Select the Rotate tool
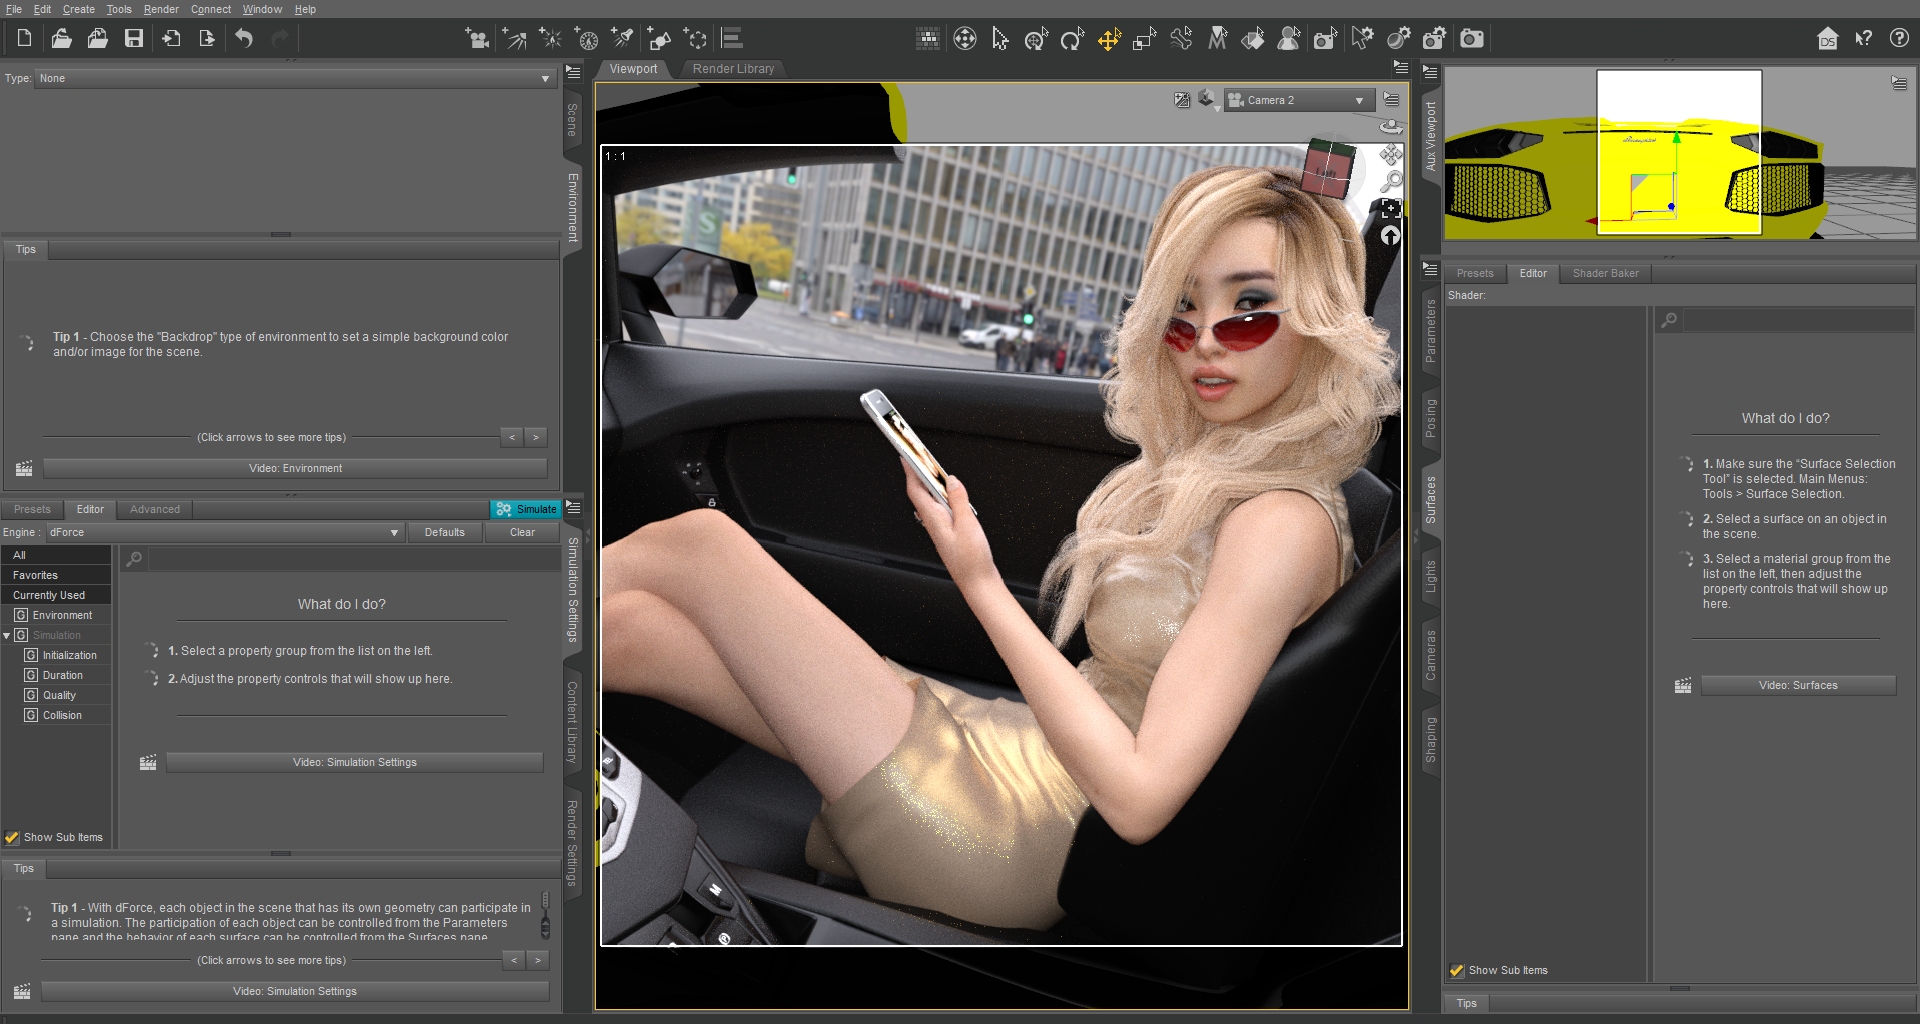Image resolution: width=1920 pixels, height=1024 pixels. pyautogui.click(x=1072, y=39)
